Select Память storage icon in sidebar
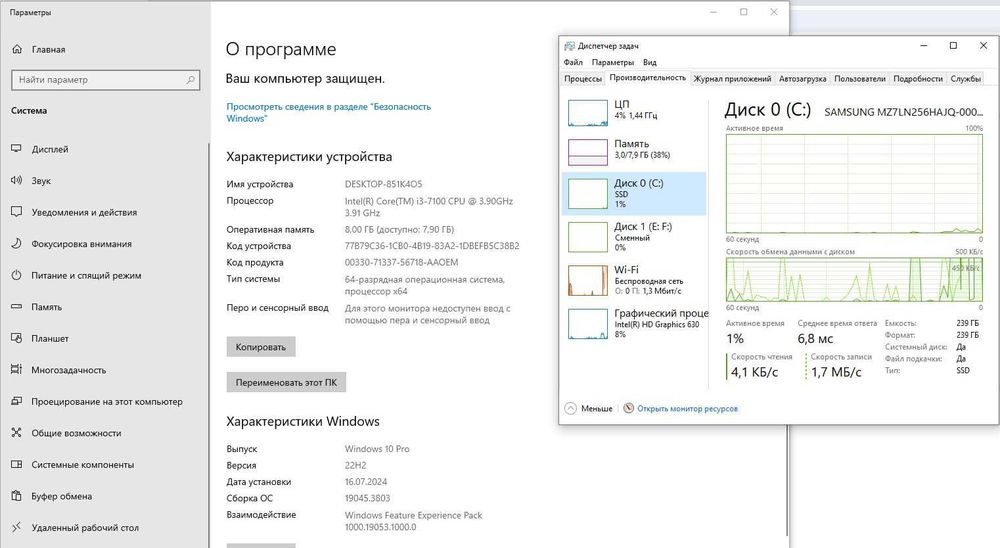Viewport: 1000px width, 548px height. (17, 307)
